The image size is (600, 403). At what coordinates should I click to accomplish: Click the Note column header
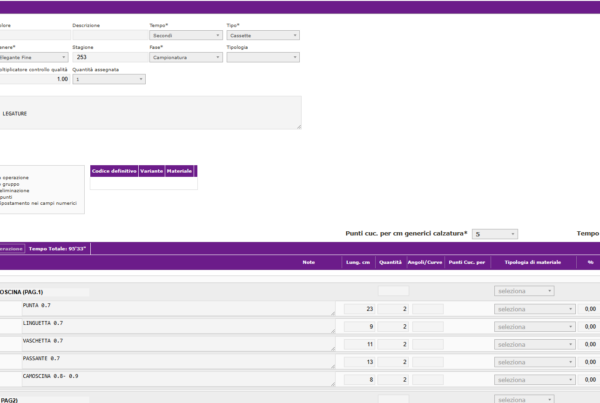point(309,262)
